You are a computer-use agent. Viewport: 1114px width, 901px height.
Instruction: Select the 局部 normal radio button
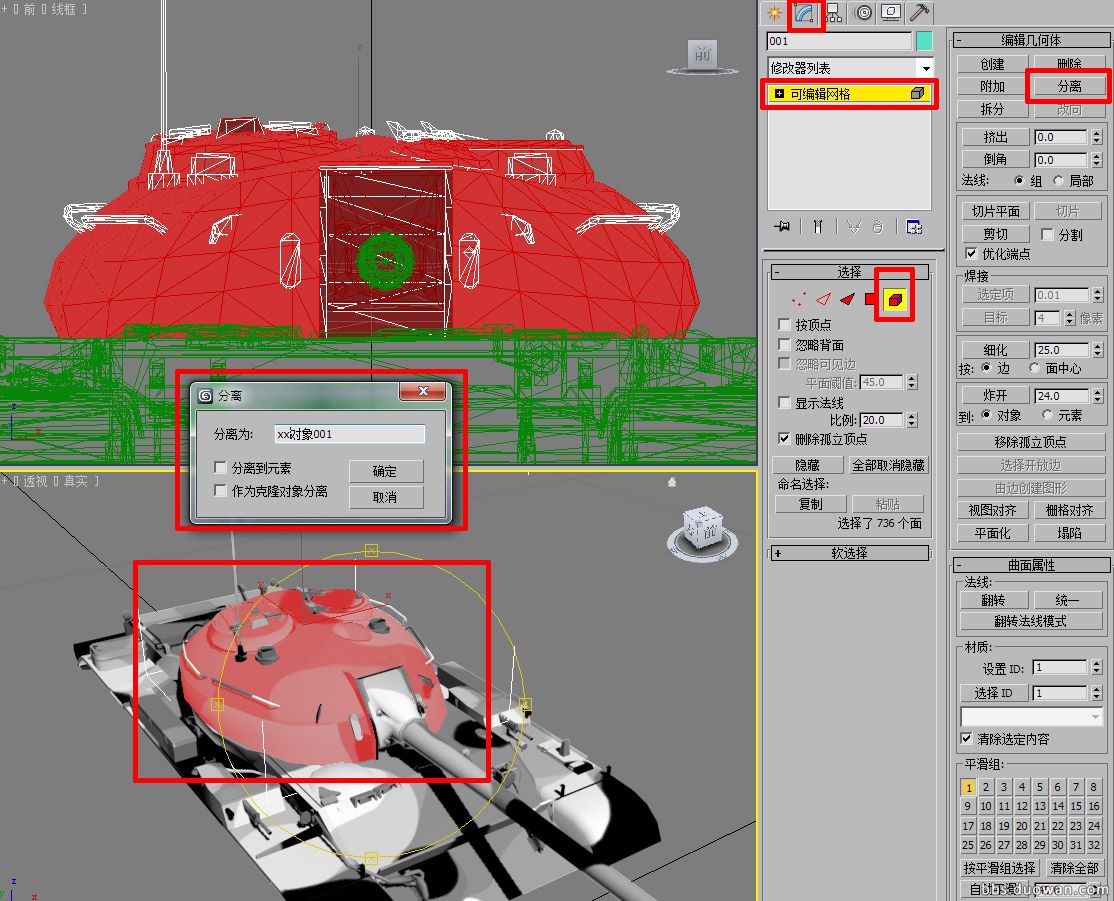click(x=1058, y=181)
